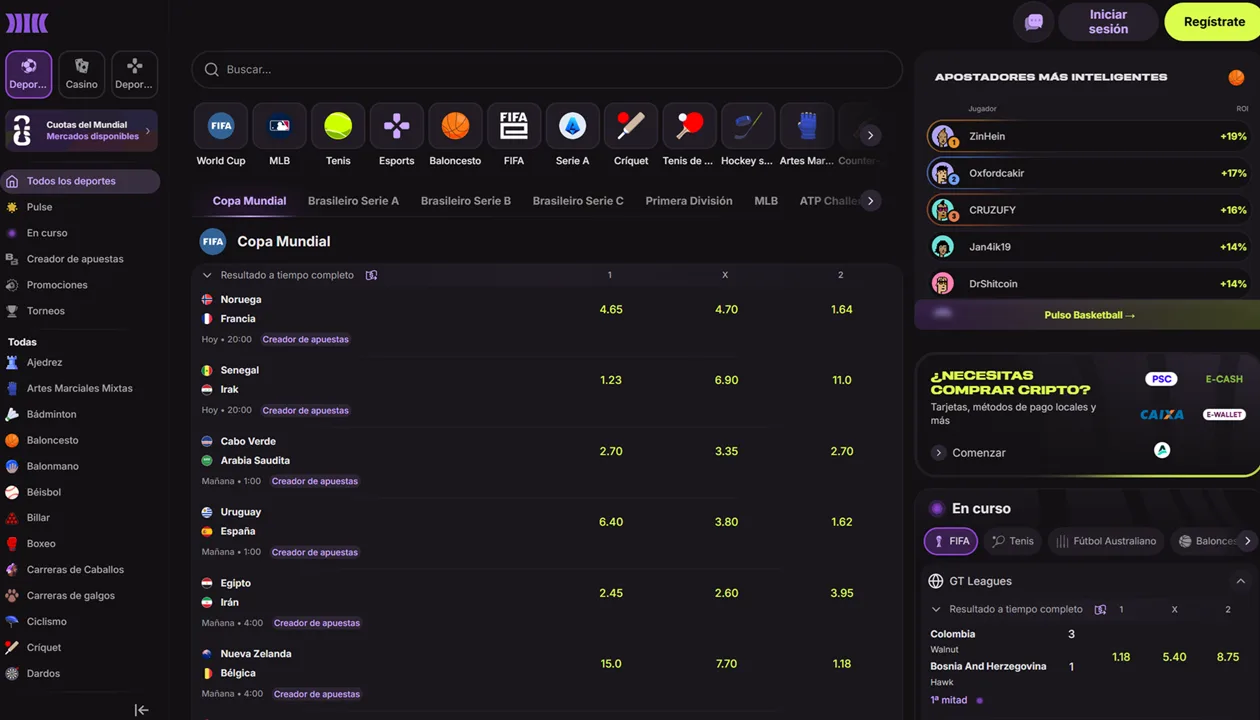Collapse the sidebar with arrow icon

pos(142,710)
